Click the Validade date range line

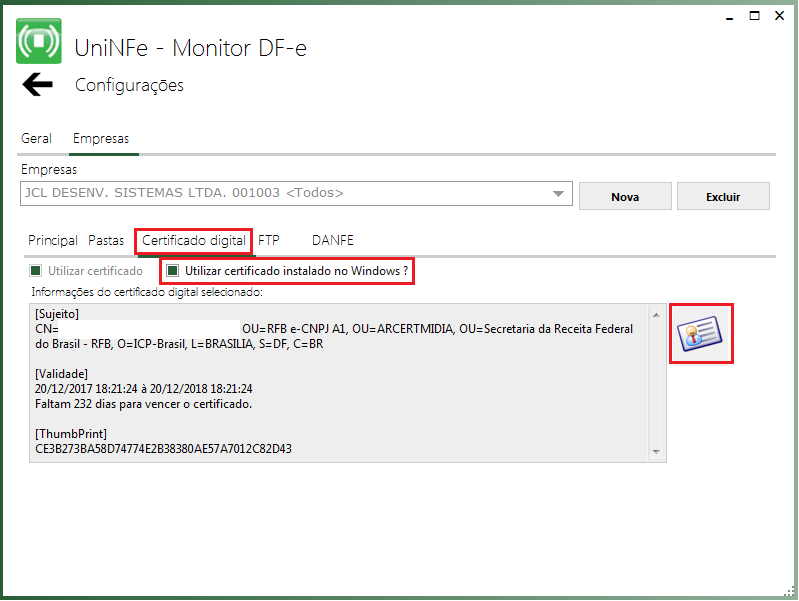144,389
